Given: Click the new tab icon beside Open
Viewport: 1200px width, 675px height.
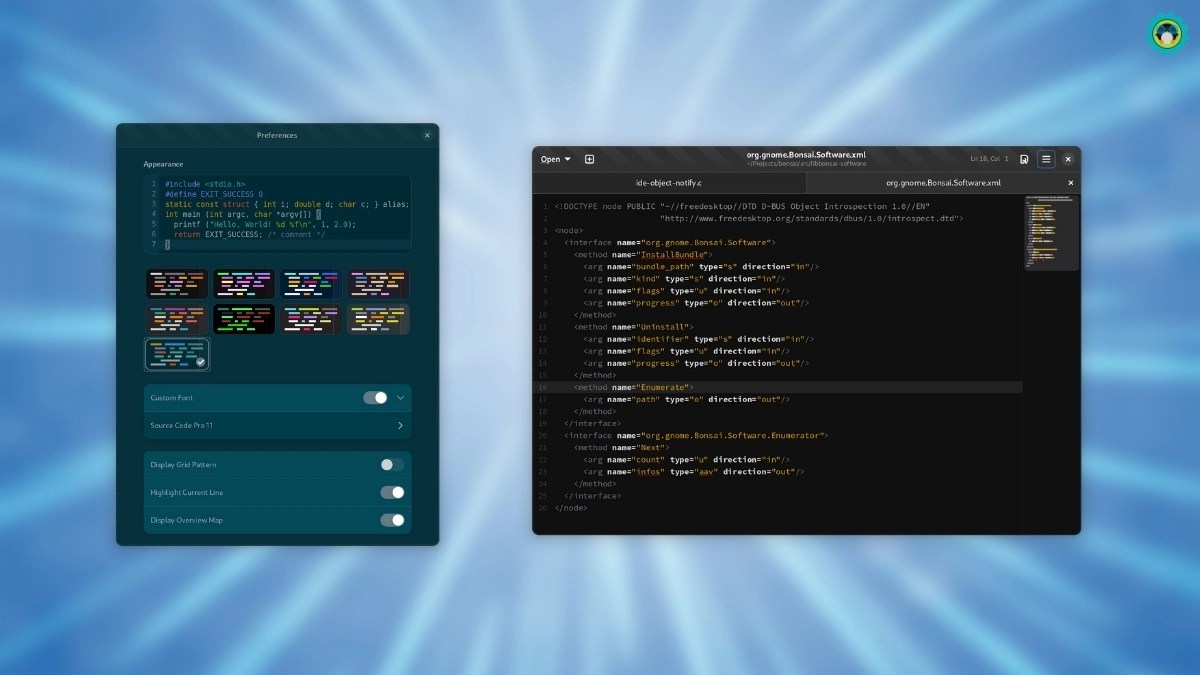Looking at the screenshot, I should click(589, 159).
